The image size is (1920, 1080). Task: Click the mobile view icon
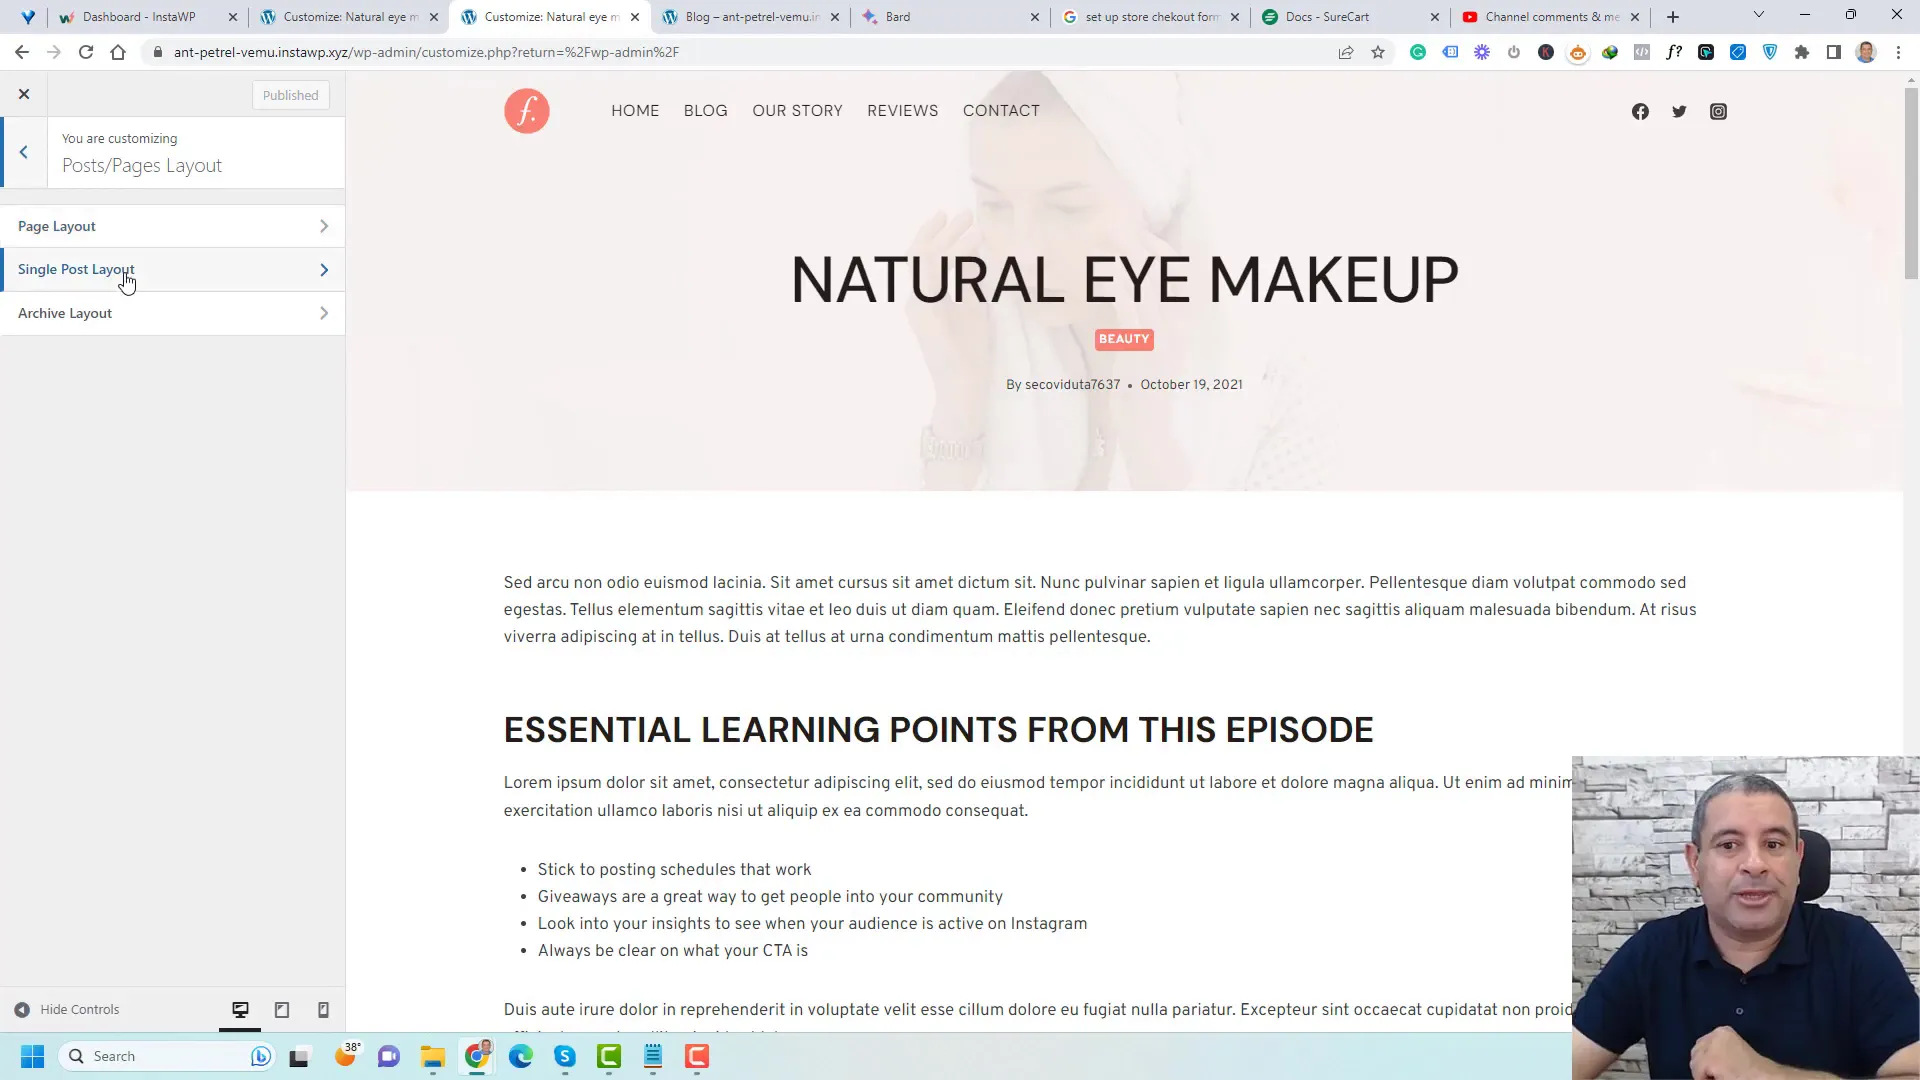coord(323,1009)
